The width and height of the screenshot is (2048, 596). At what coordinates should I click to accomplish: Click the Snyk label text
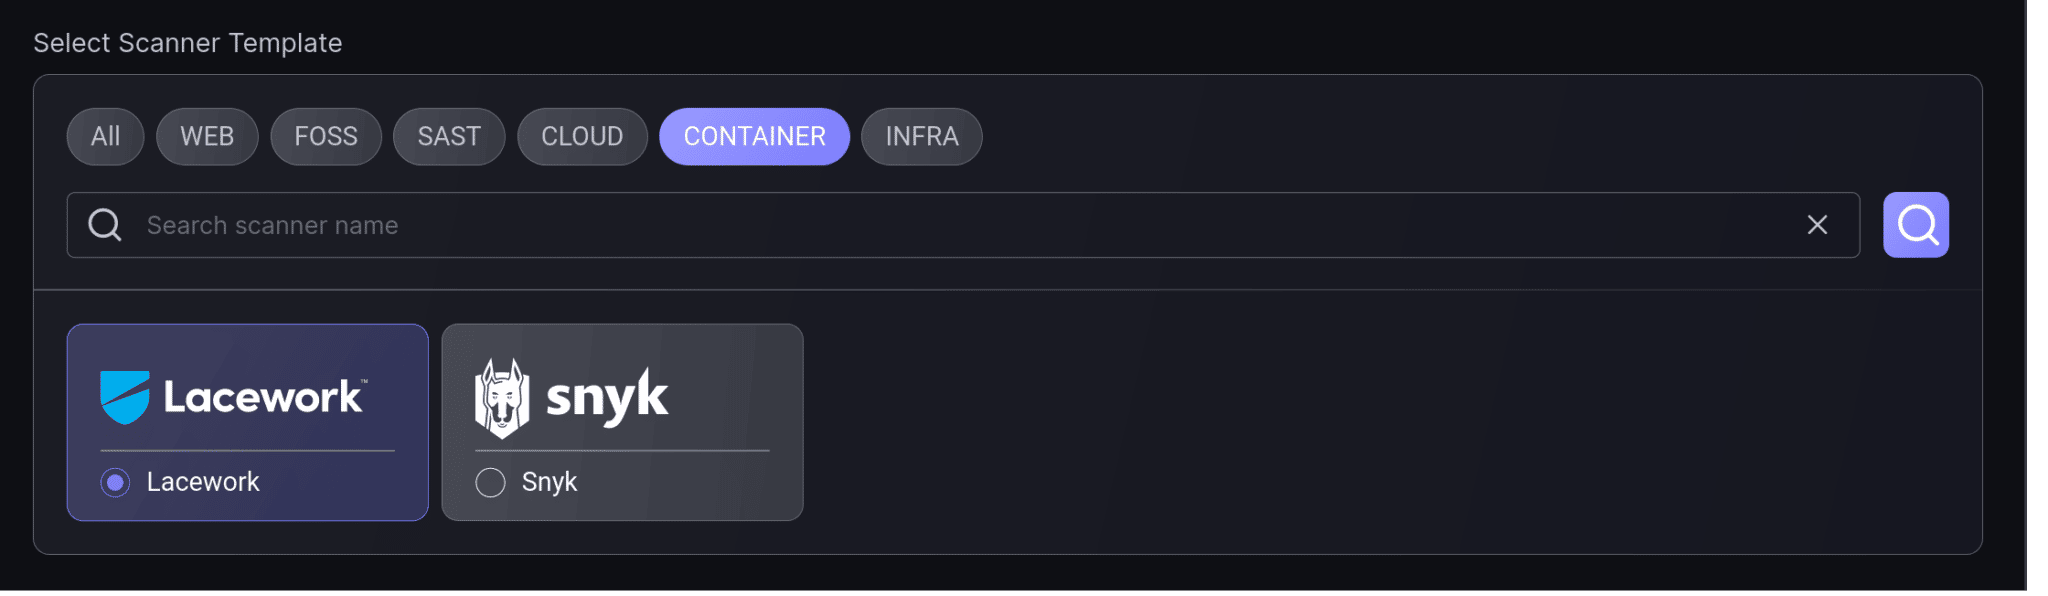(x=549, y=482)
